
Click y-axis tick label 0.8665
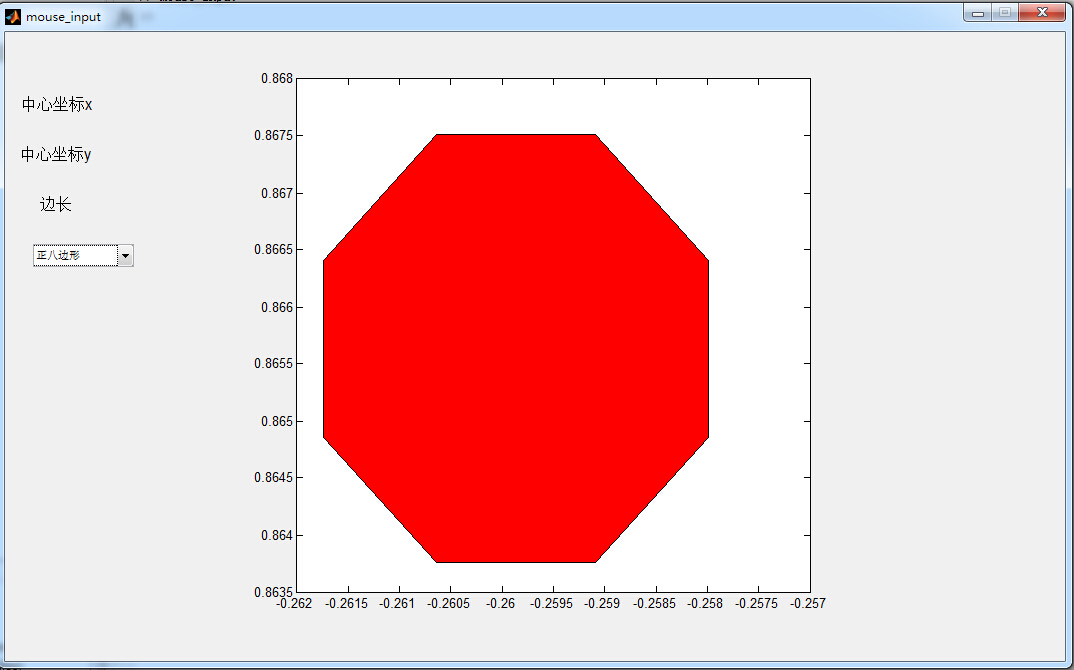coord(273,249)
